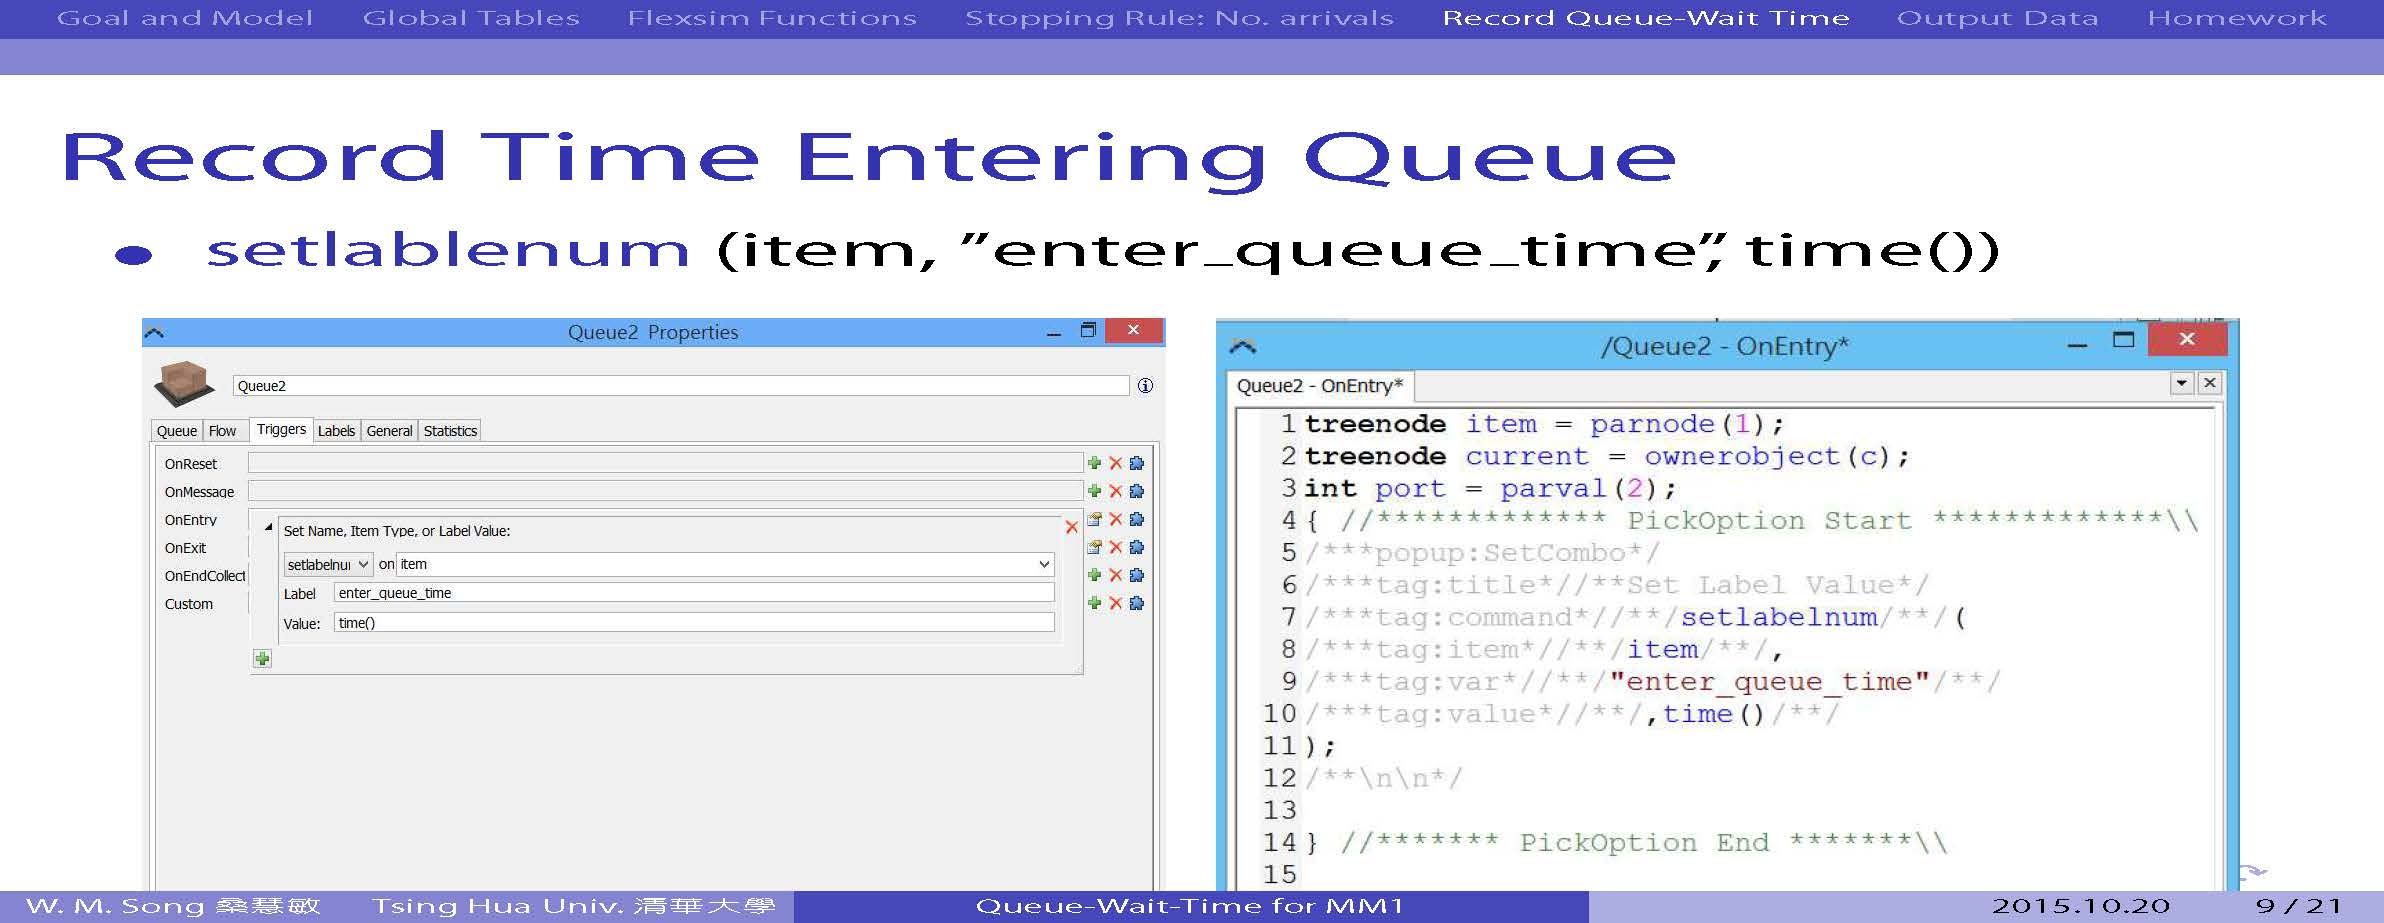Remove the Set Label Value pick option
This screenshot has width=2384, height=923.
1071,527
